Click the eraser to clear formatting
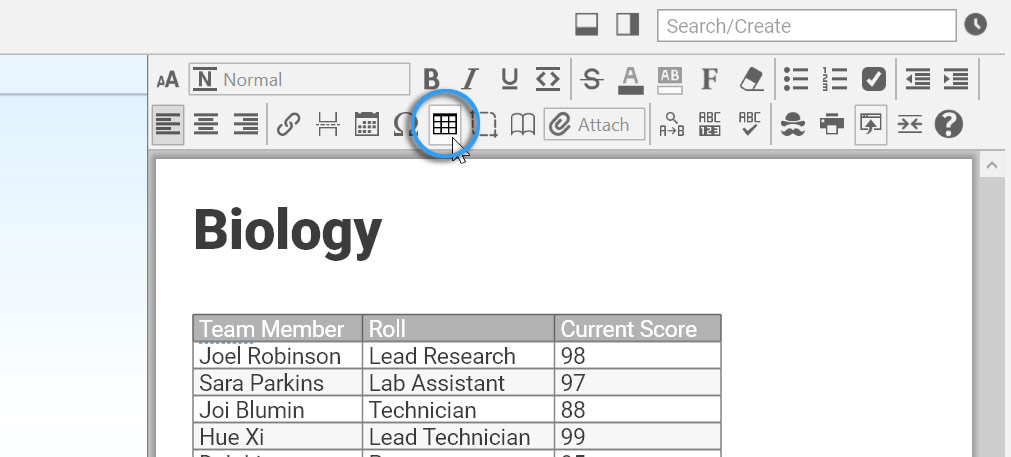This screenshot has height=457, width=1011. click(750, 79)
